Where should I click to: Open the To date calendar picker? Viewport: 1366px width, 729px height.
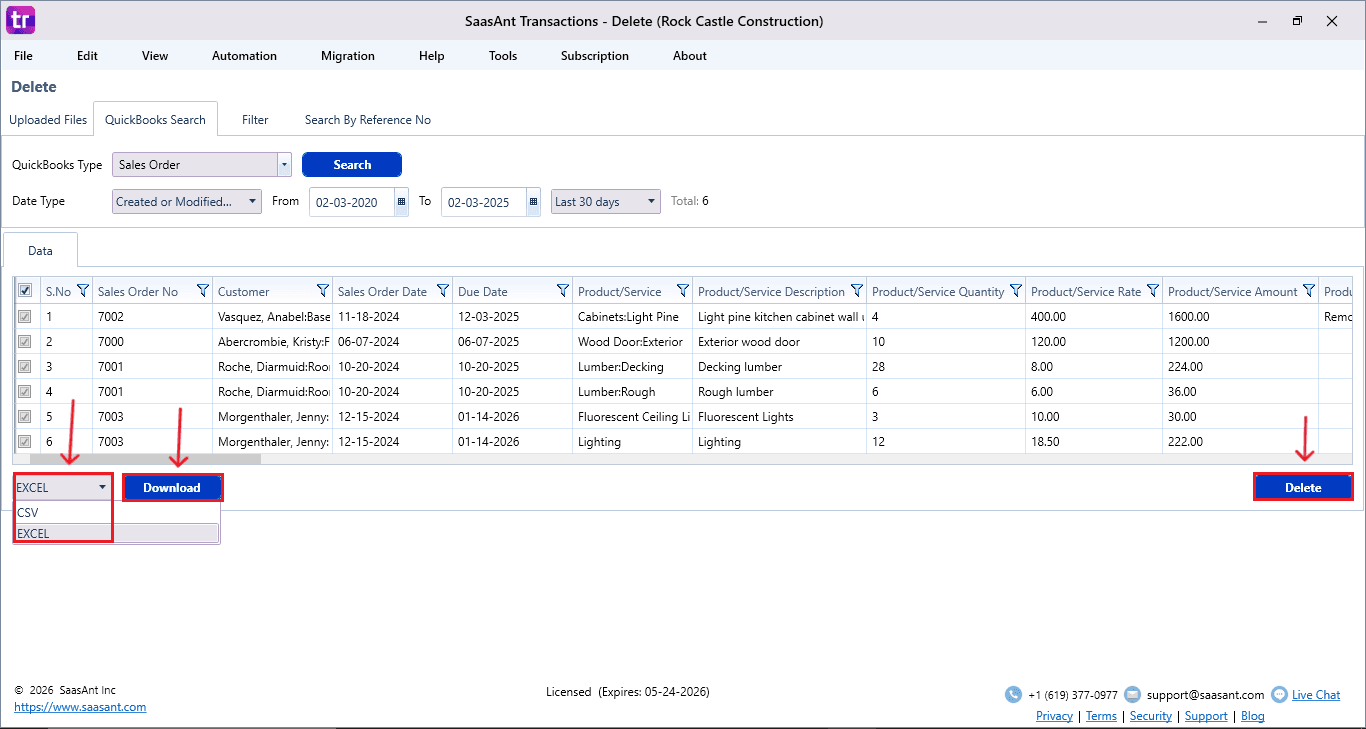(x=533, y=202)
